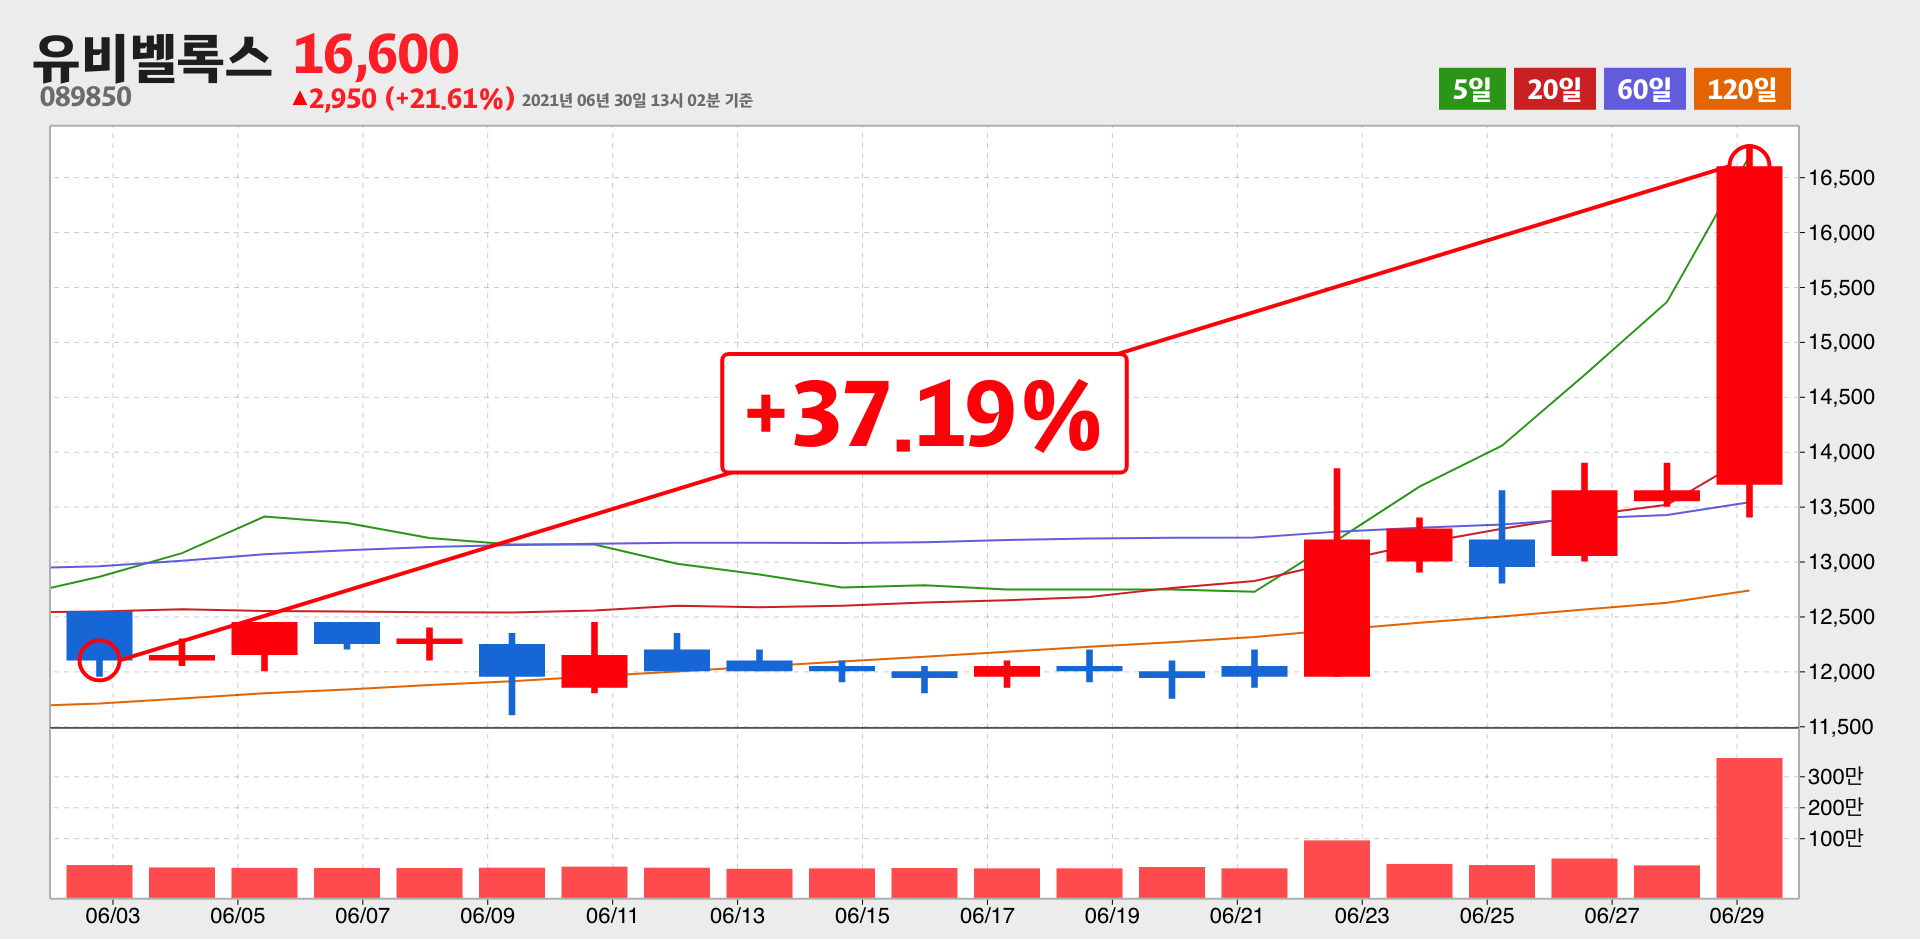Click the stock name 유비벨록스
1920x939 pixels.
coord(152,57)
